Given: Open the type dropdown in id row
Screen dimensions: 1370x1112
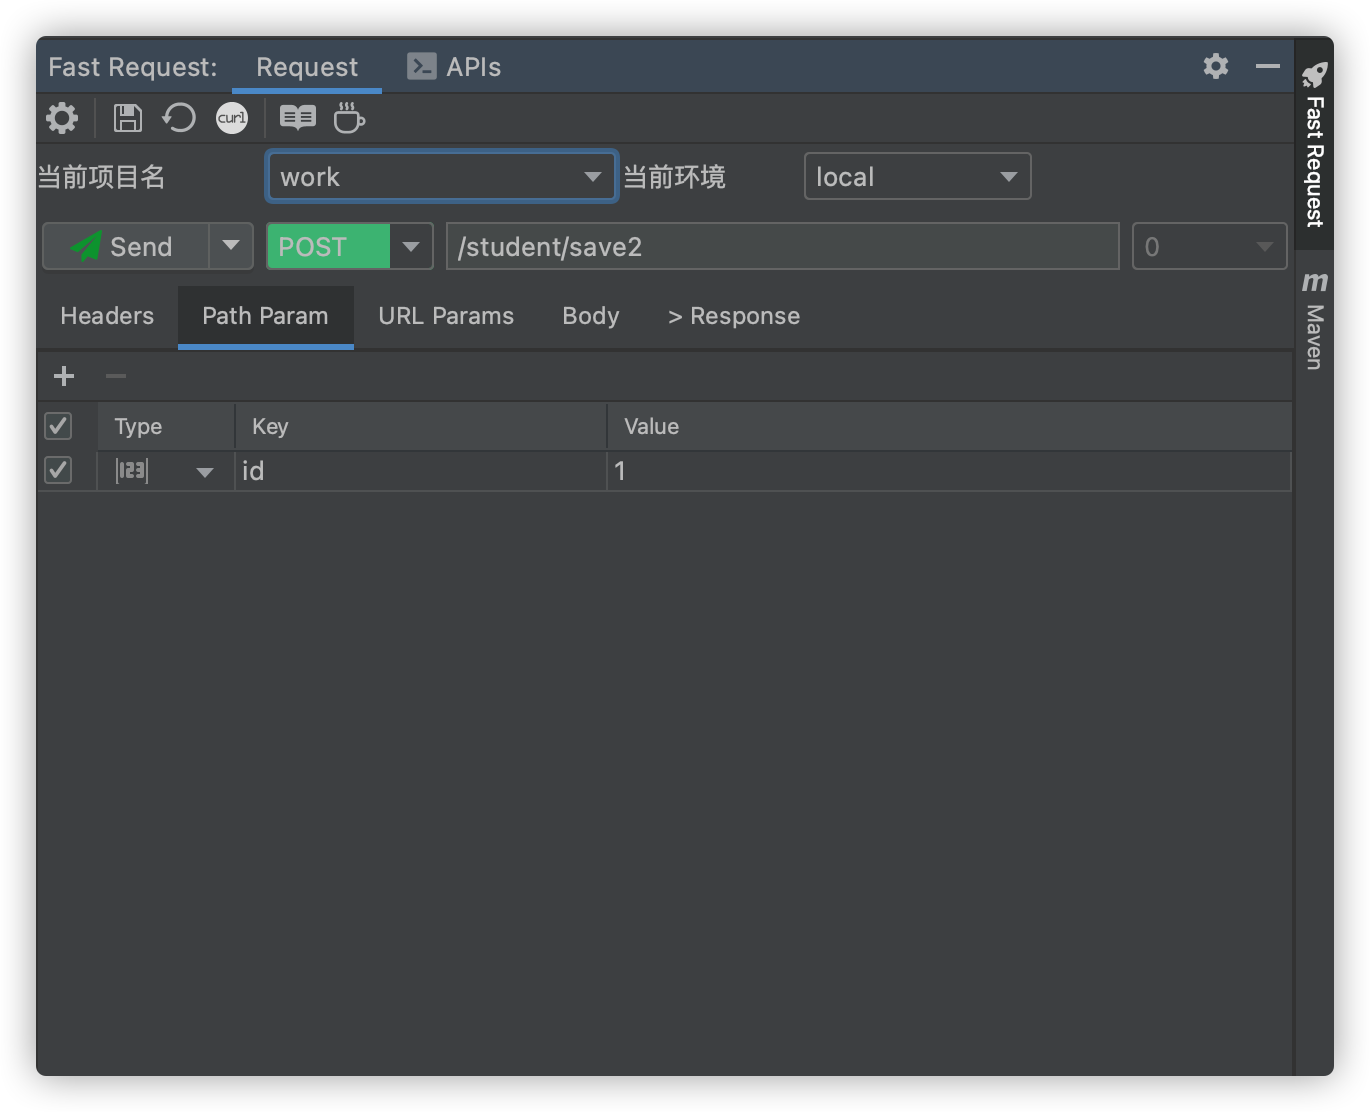Looking at the screenshot, I should tap(205, 472).
